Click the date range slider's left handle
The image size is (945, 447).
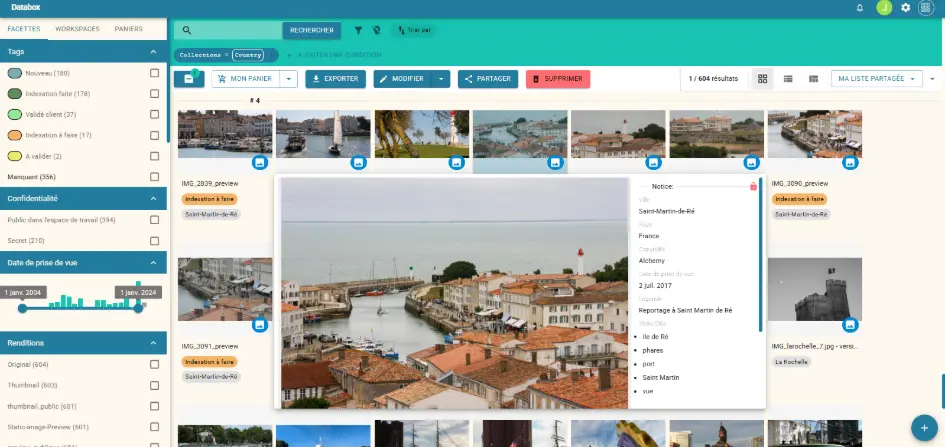[x=22, y=308]
